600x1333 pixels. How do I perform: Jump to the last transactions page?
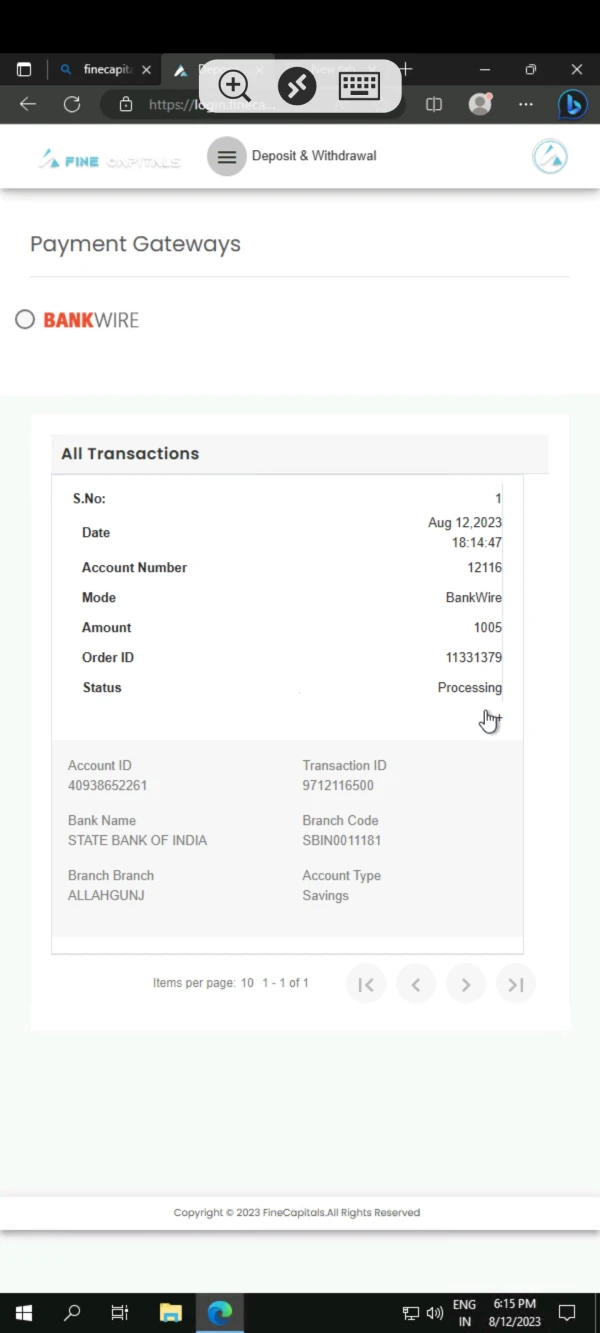pyautogui.click(x=516, y=985)
